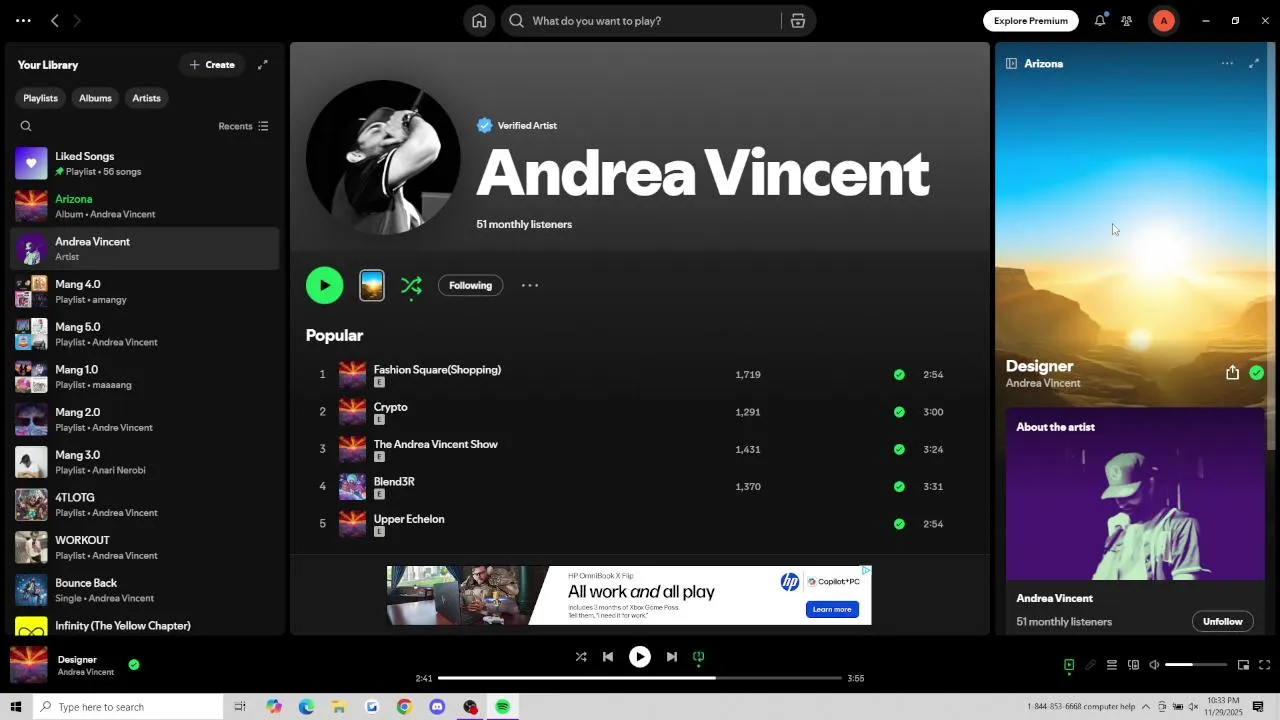The height and width of the screenshot is (720, 1280).
Task: Collapse the Arizona now playing panel
Action: pyautogui.click(x=1011, y=64)
